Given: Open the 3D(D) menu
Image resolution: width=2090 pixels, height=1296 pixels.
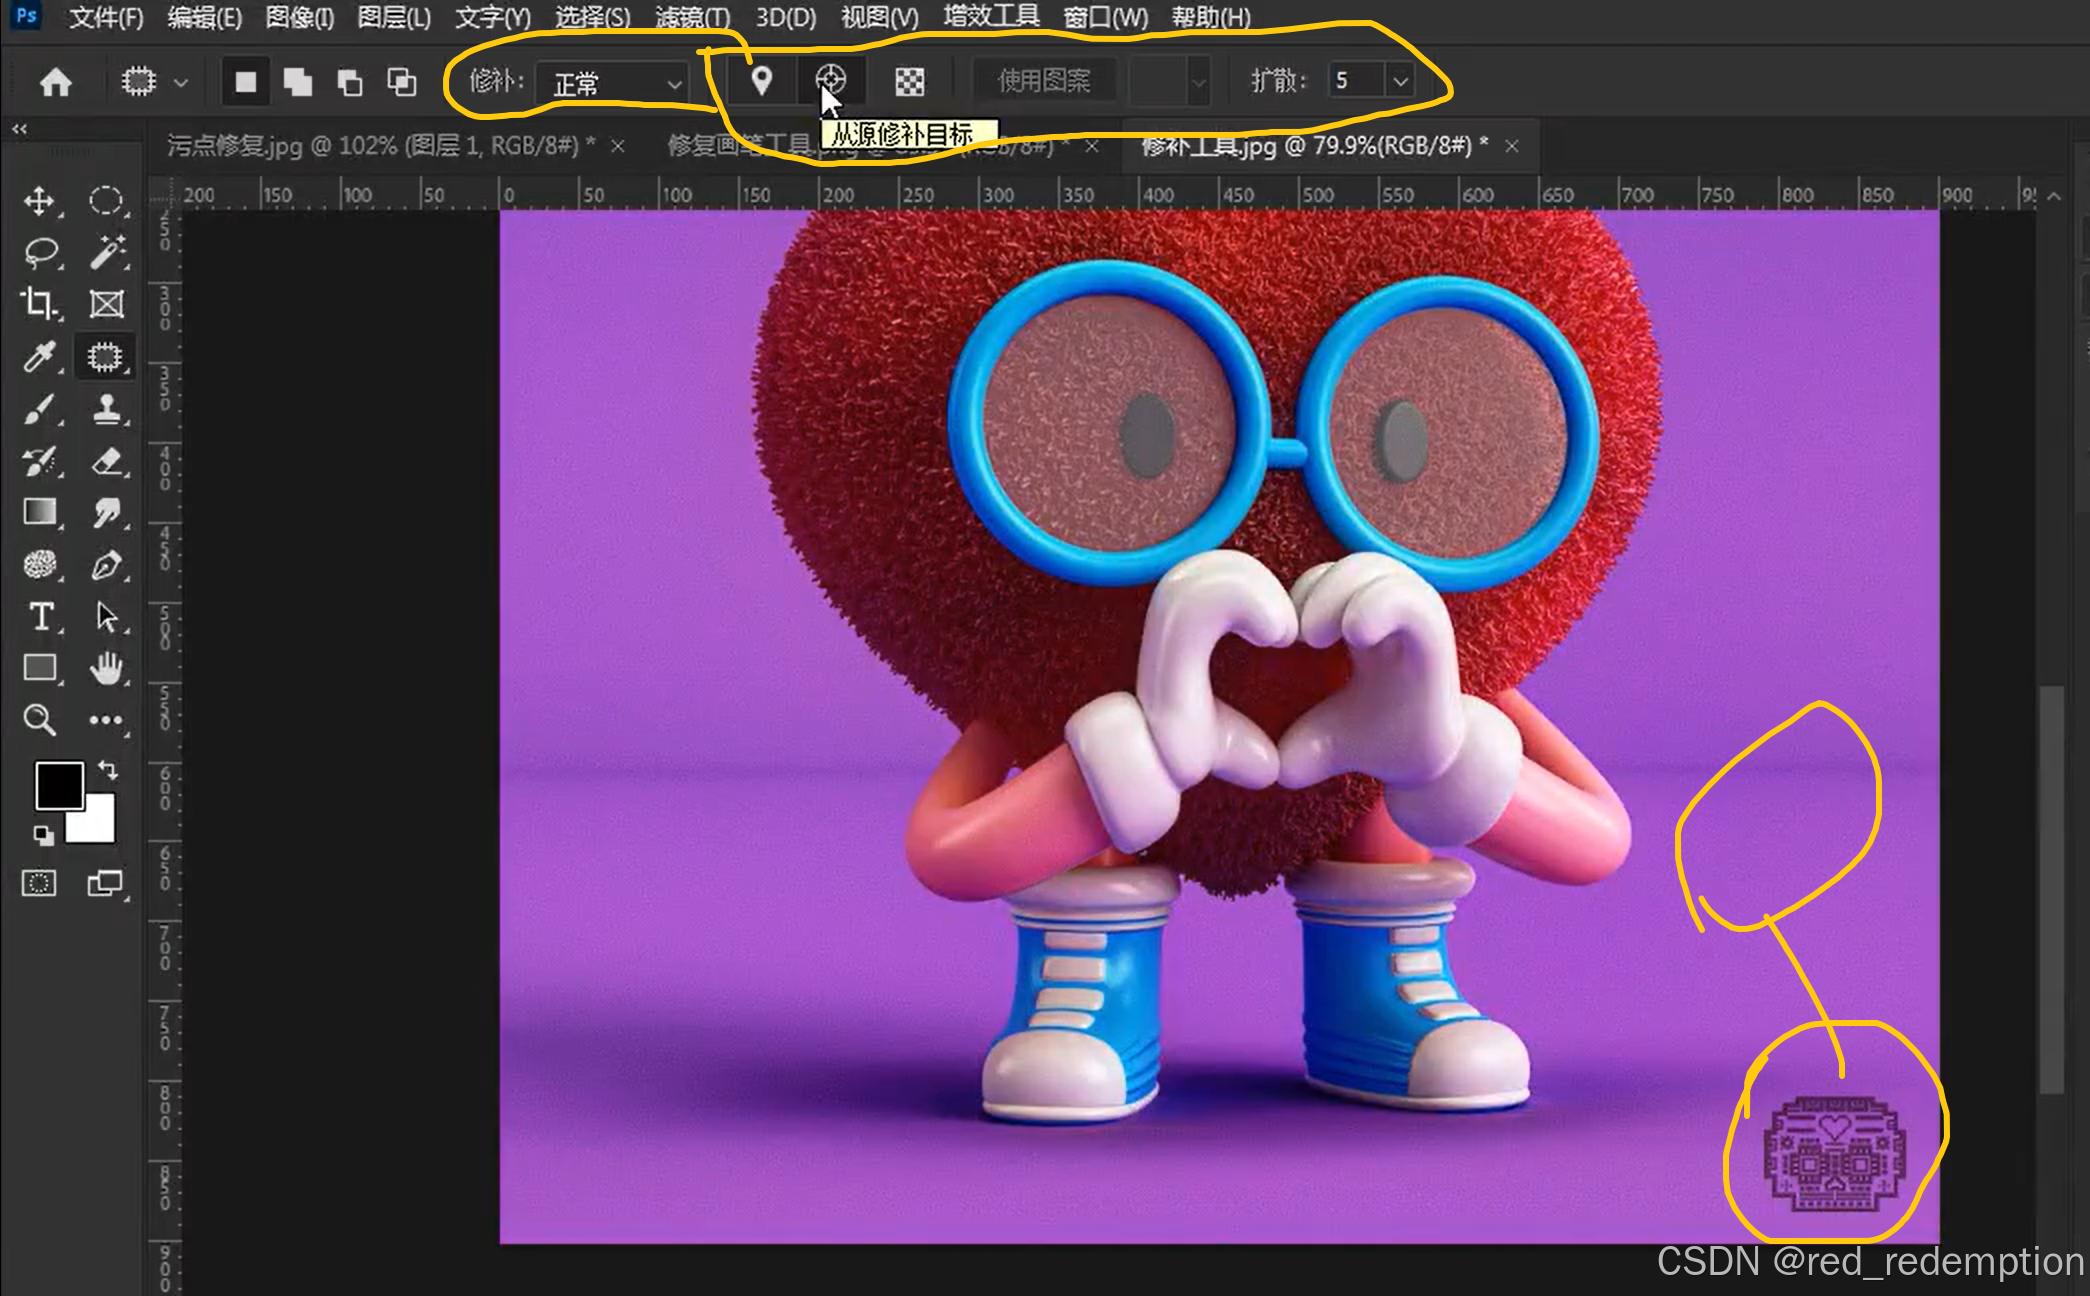Looking at the screenshot, I should [x=785, y=17].
